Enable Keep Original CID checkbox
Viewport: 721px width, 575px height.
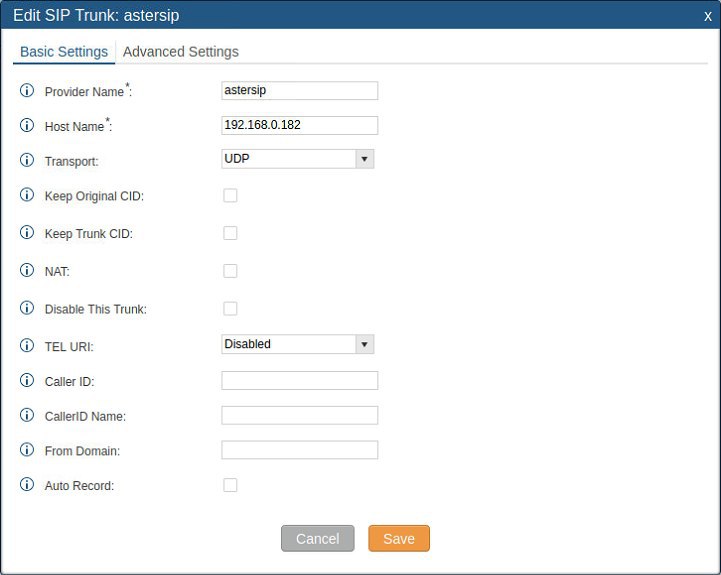click(230, 196)
